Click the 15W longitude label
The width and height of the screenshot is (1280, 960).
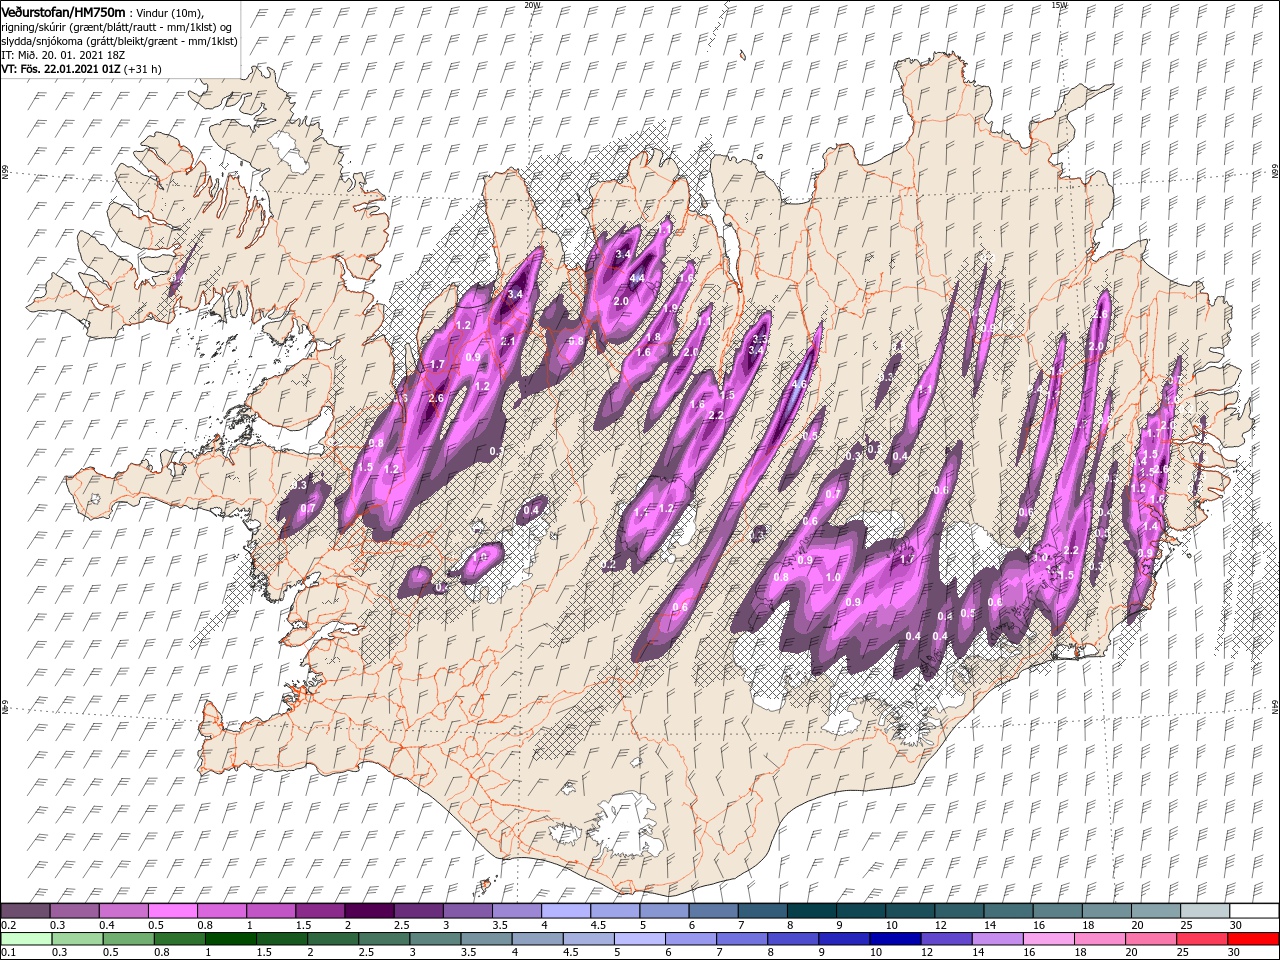point(1058,5)
